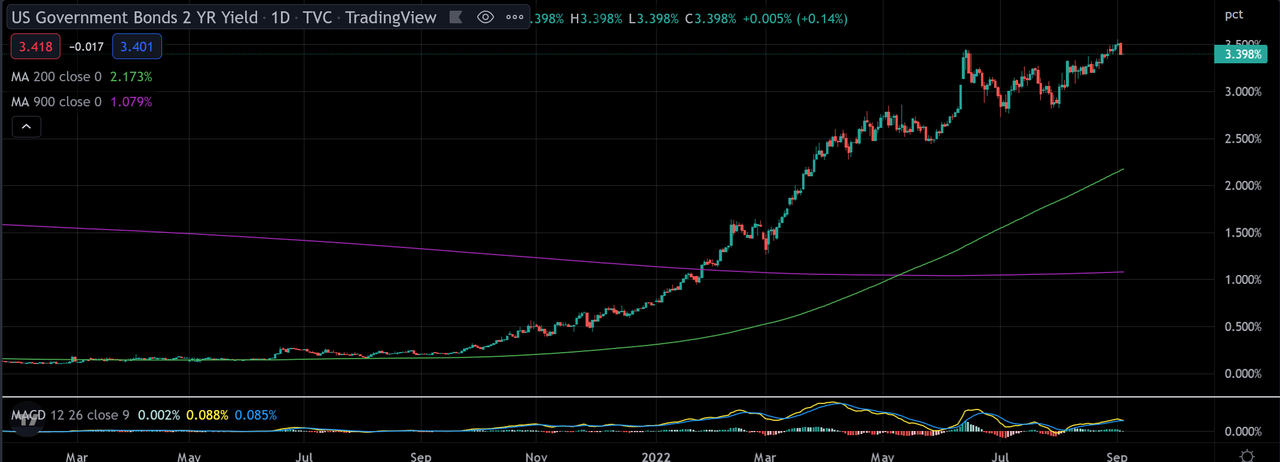Open chart settings gear at bottom right
This screenshot has height=462, width=1280.
pos(1245,455)
